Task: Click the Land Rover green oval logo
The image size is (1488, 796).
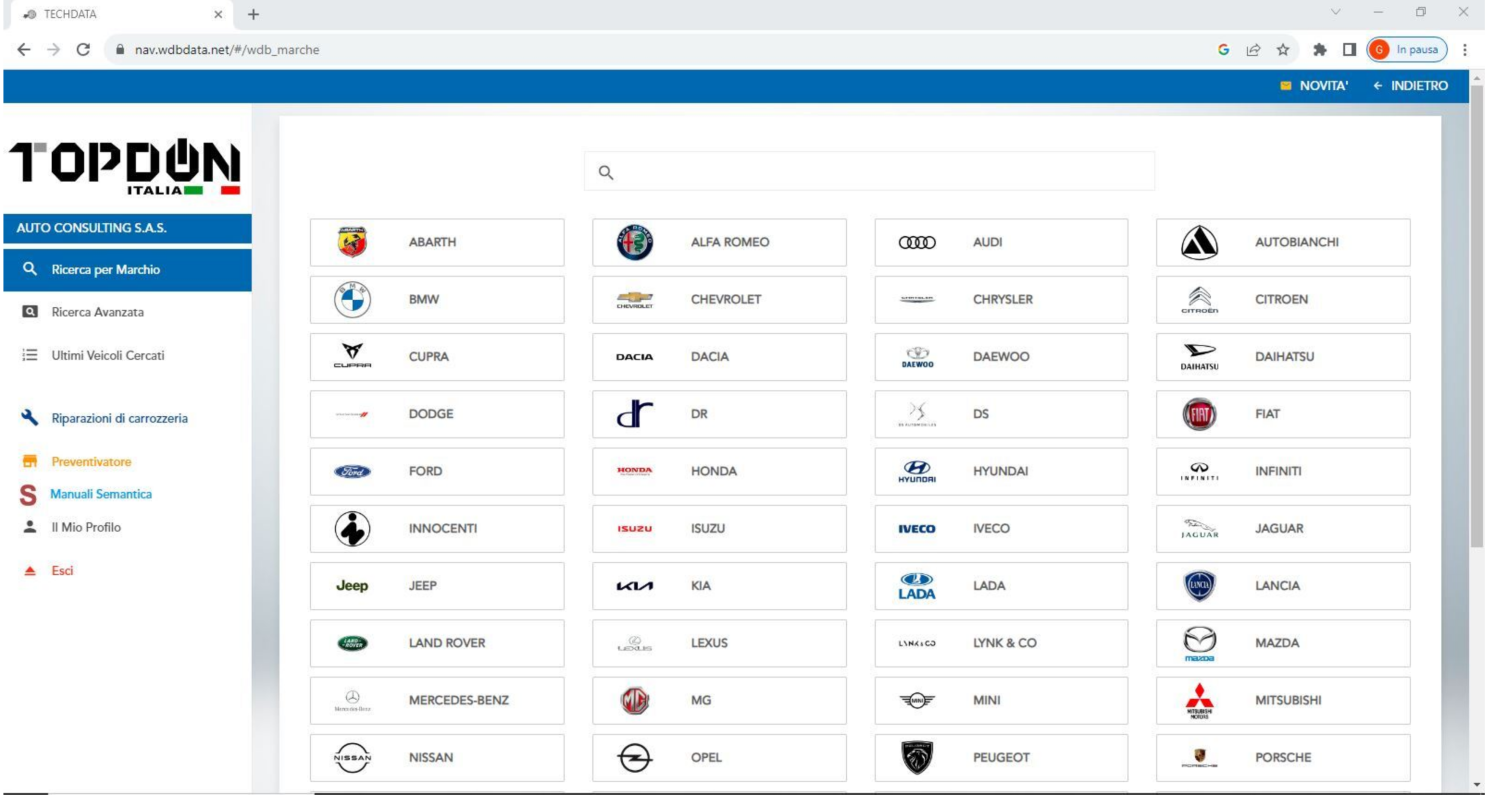Action: click(353, 643)
